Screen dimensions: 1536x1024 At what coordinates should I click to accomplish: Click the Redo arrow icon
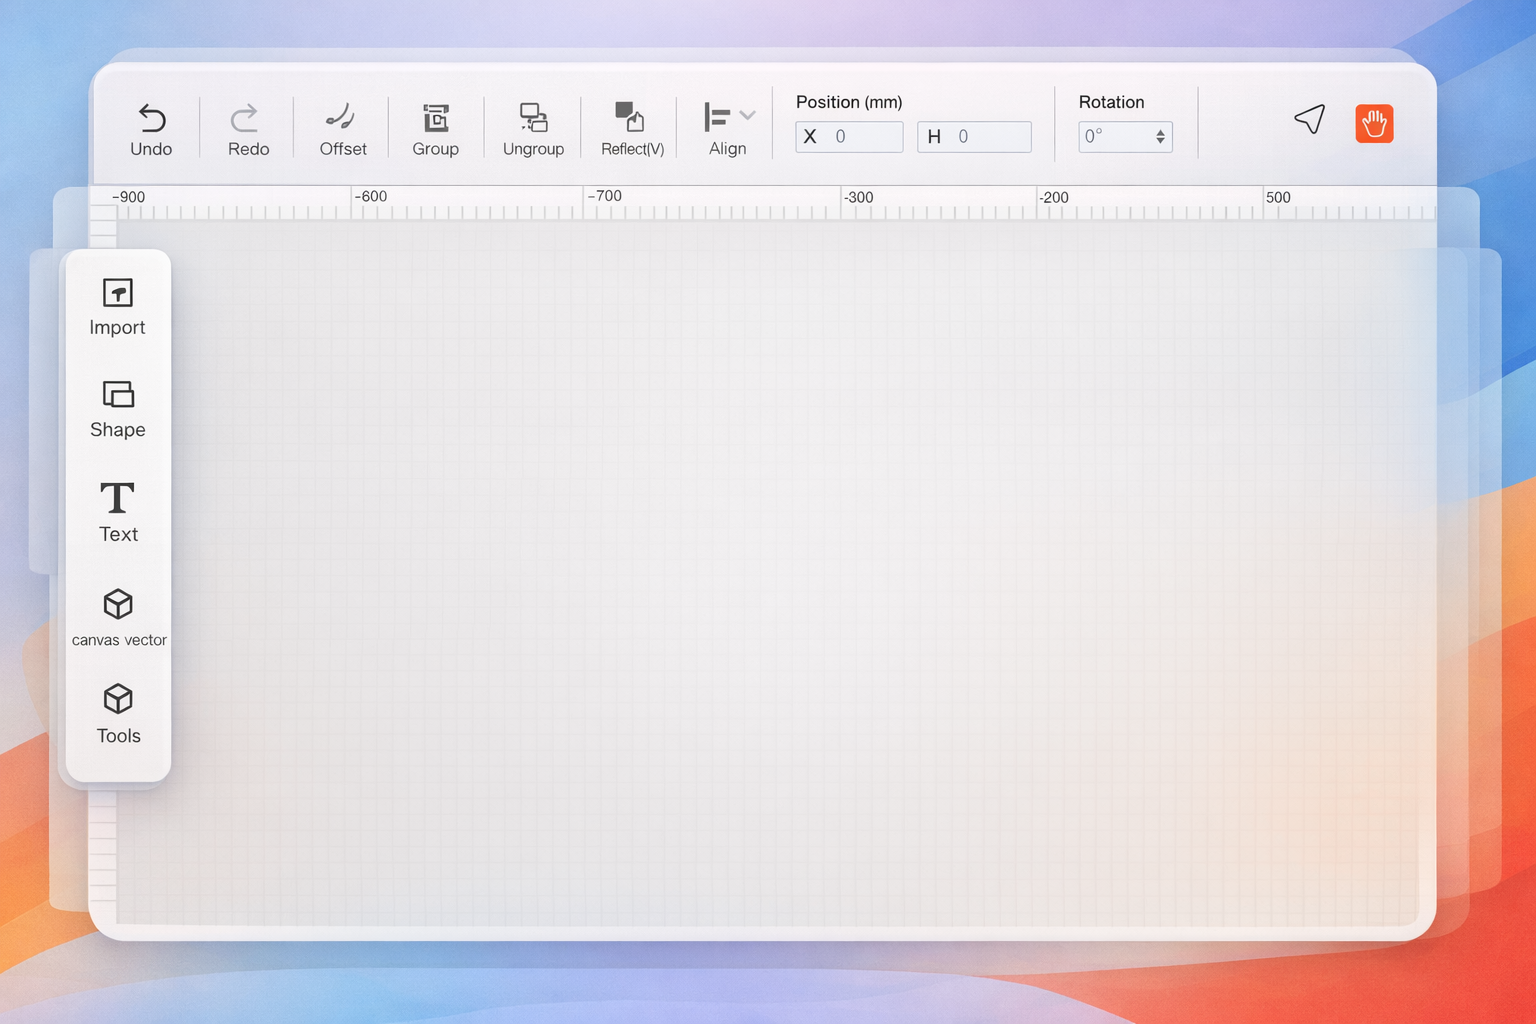click(245, 118)
